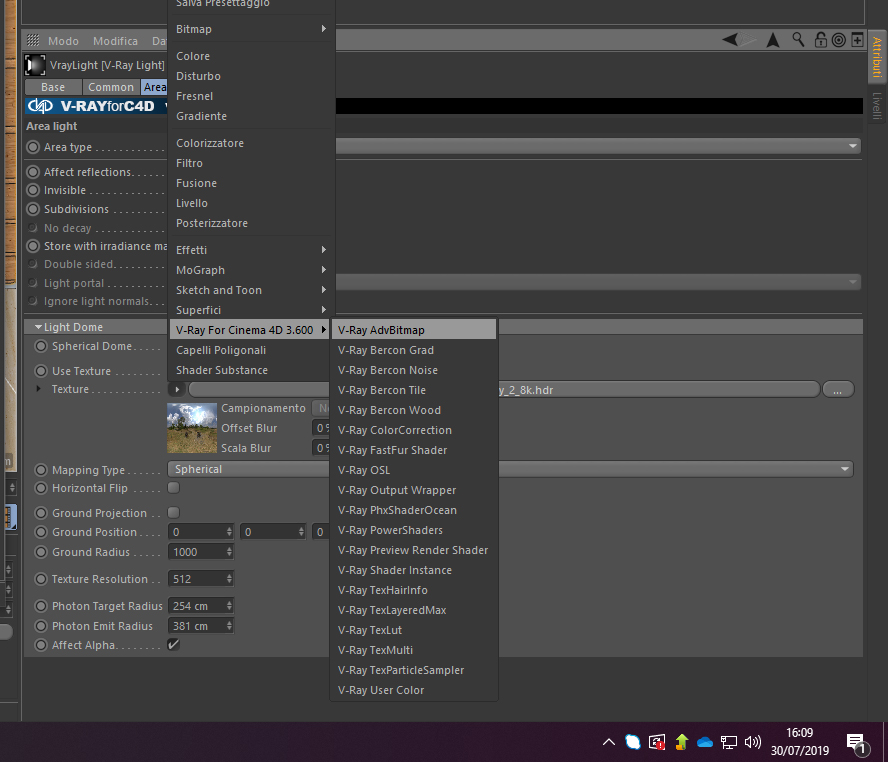Choose V-Ray Bercon Noise shader
Screen dimensions: 888x762
pyautogui.click(x=413, y=370)
